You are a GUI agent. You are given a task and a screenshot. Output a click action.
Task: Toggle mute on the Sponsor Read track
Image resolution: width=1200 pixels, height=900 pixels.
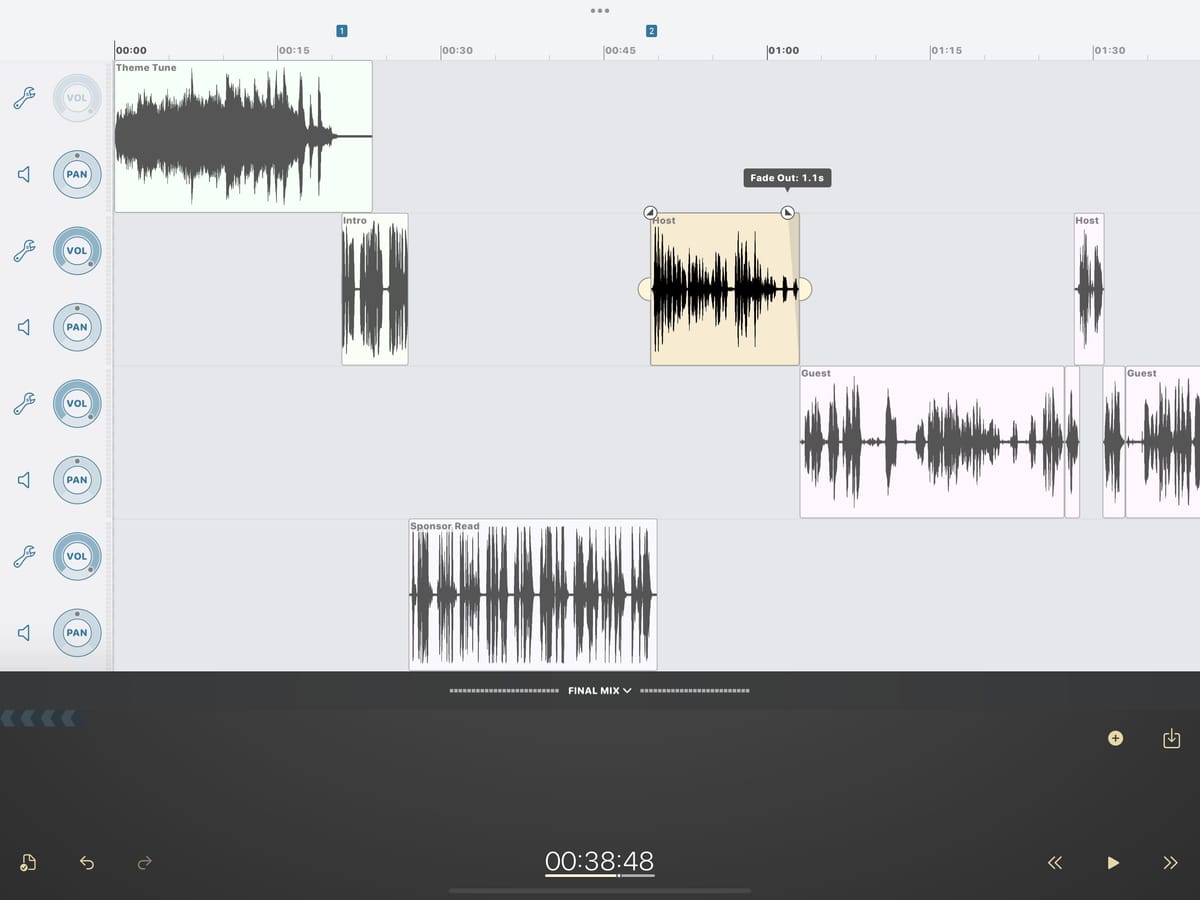coord(24,633)
